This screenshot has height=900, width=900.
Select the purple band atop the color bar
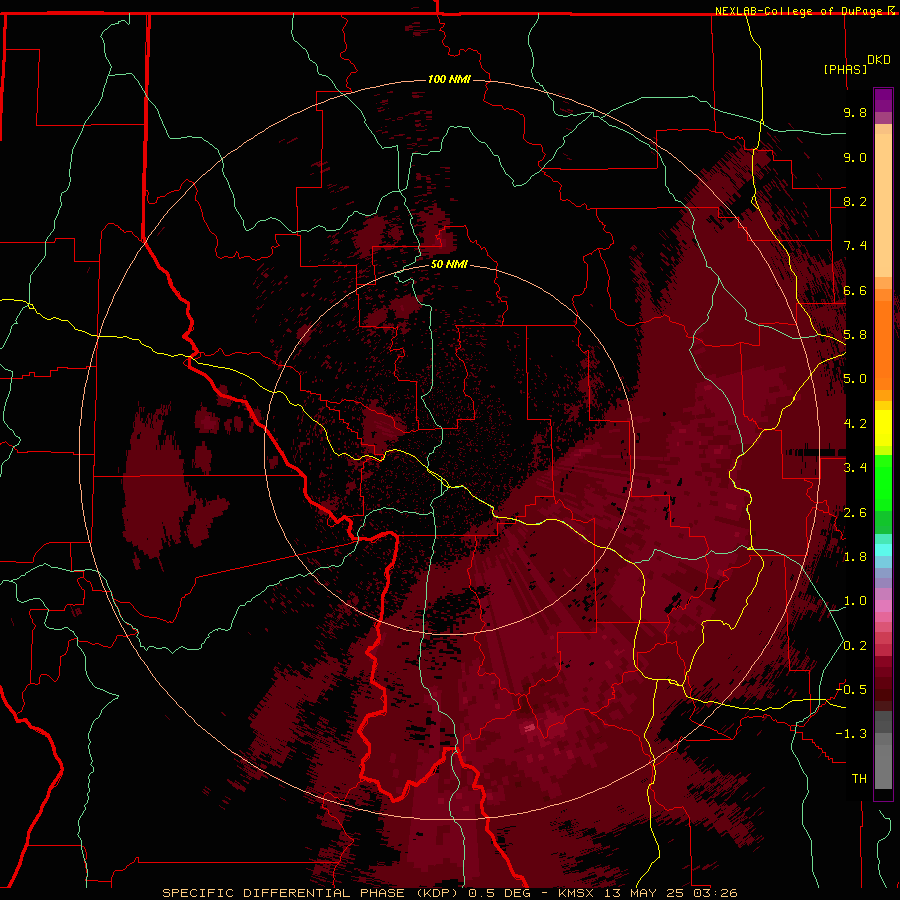click(883, 100)
